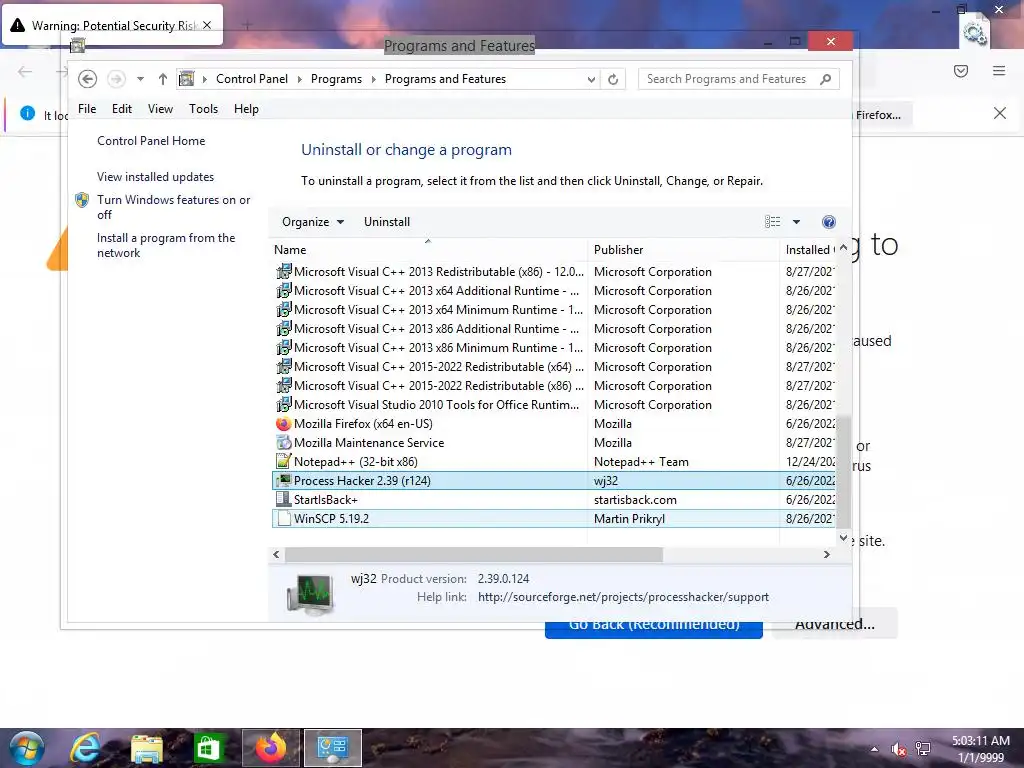Click the Process Hacker program icon in list
Image resolution: width=1024 pixels, height=768 pixels.
pyautogui.click(x=283, y=481)
